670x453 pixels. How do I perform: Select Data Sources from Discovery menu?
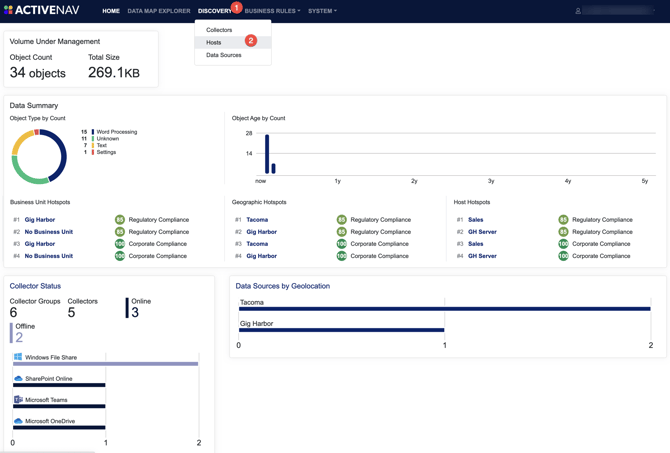click(x=223, y=55)
